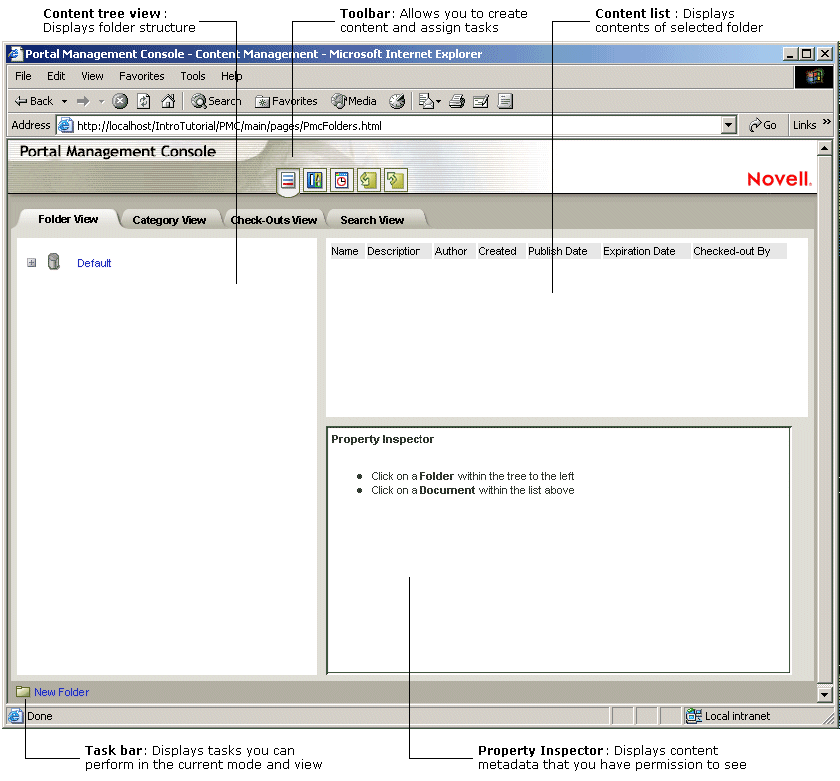Open the File menu

click(x=23, y=76)
